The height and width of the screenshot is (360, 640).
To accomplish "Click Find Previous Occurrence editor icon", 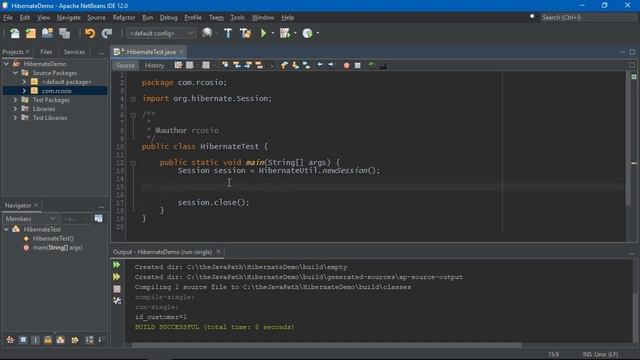I will click(x=237, y=65).
